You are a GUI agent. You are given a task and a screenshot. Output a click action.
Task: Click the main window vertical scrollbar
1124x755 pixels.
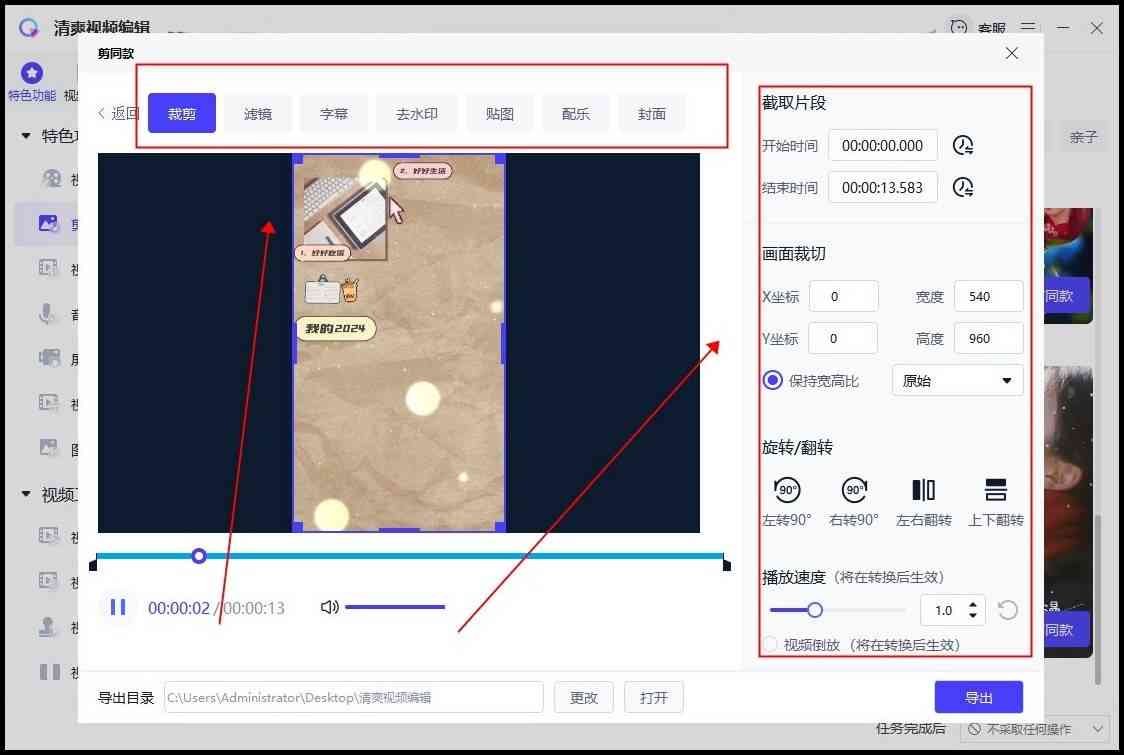coord(1098,598)
